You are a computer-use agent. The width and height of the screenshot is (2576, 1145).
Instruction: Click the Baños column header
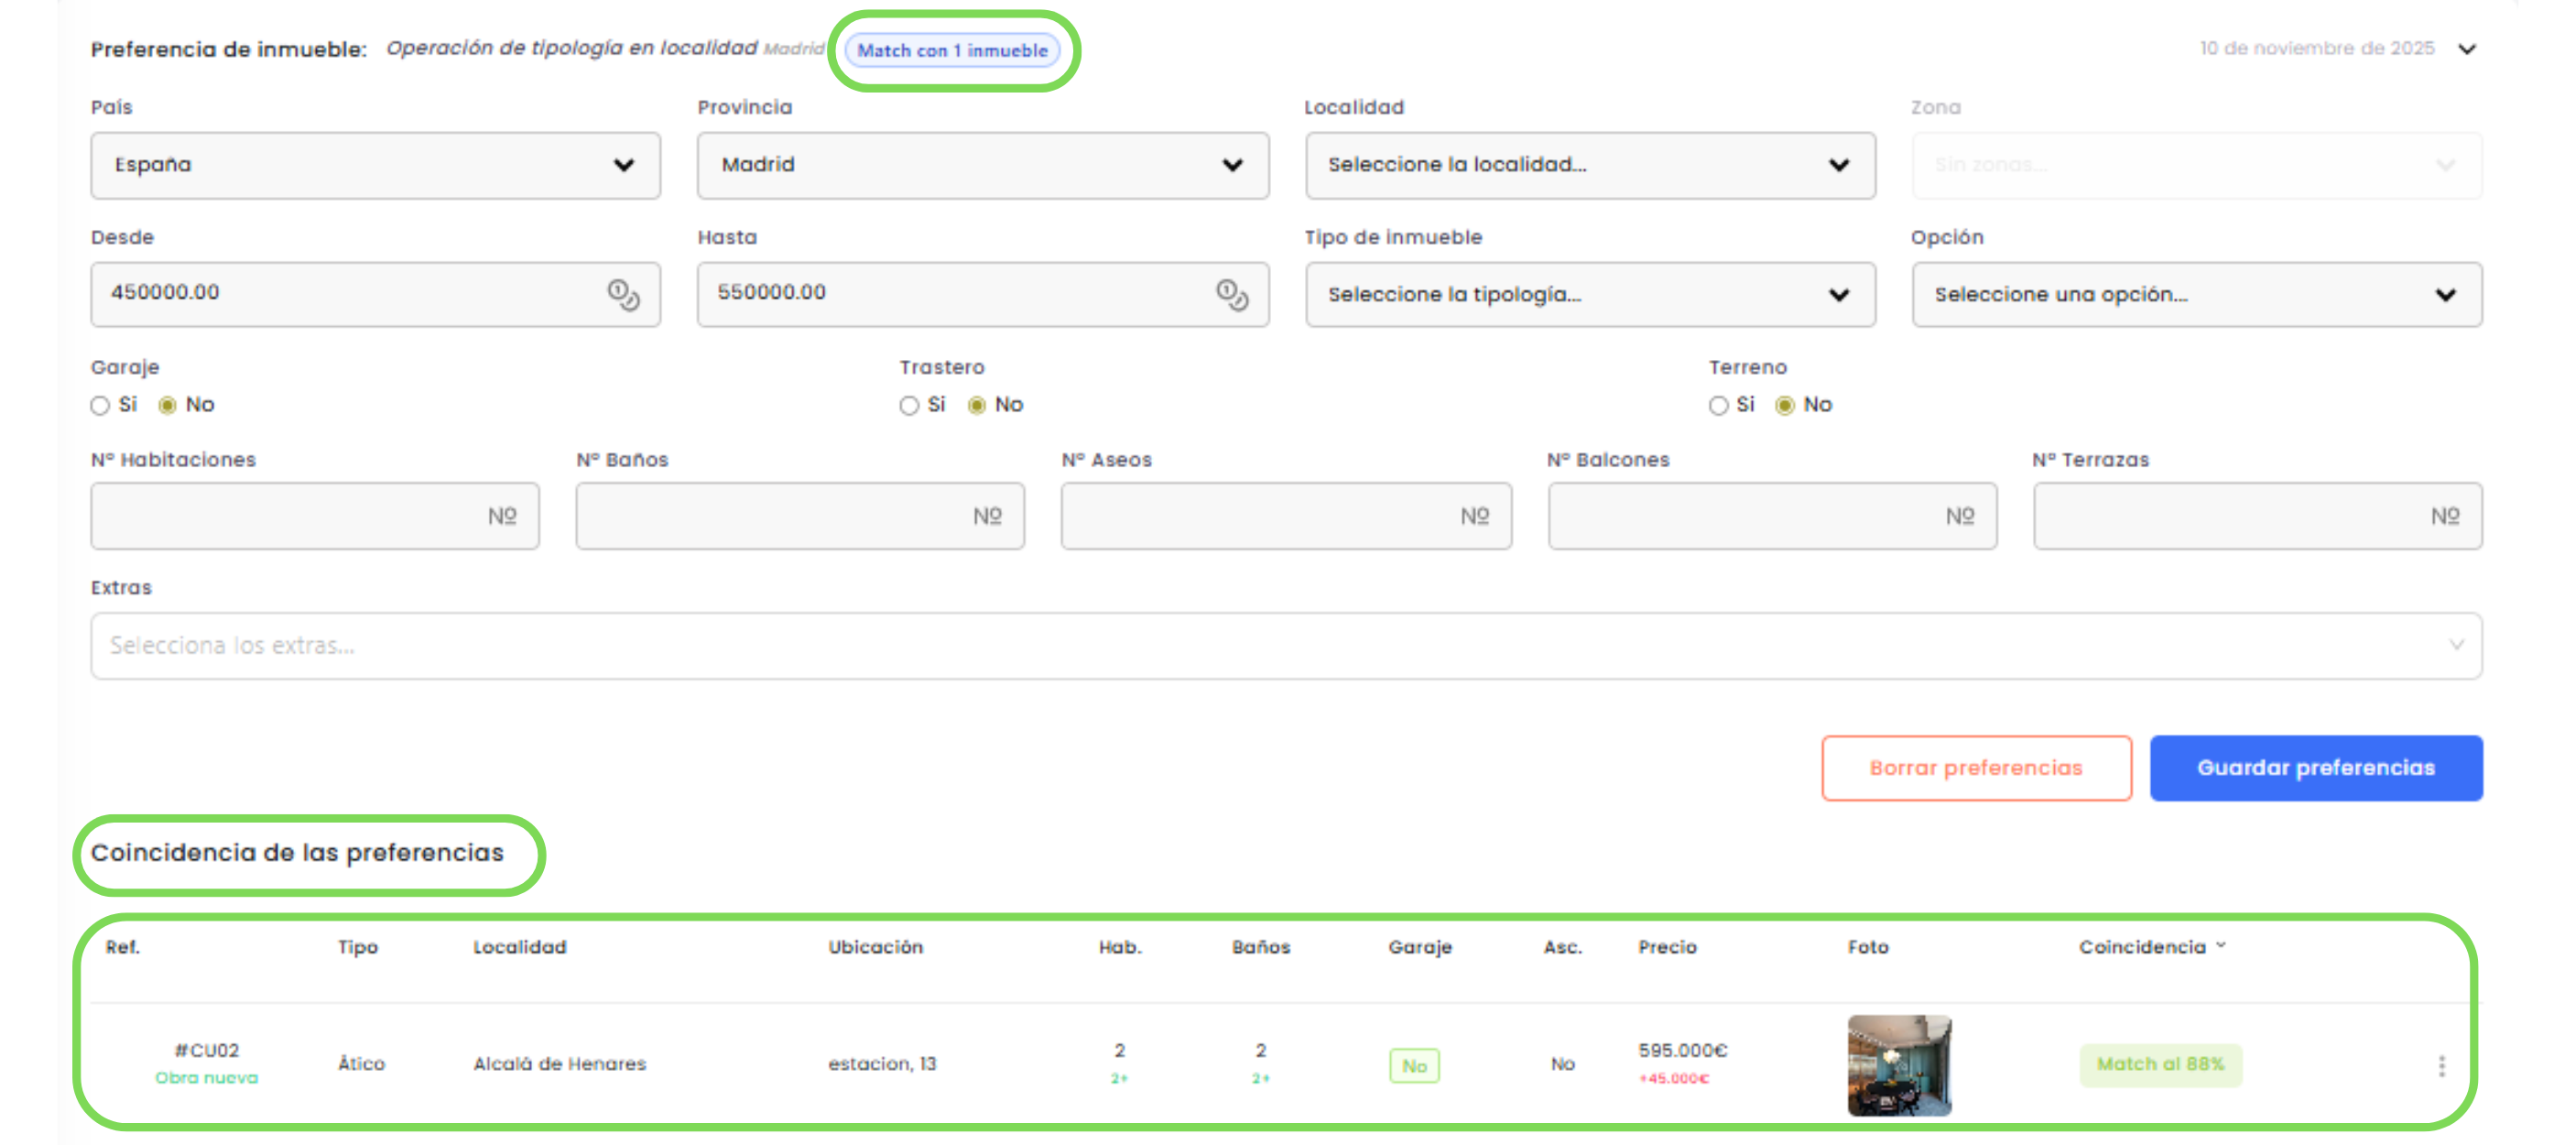pyautogui.click(x=1260, y=947)
